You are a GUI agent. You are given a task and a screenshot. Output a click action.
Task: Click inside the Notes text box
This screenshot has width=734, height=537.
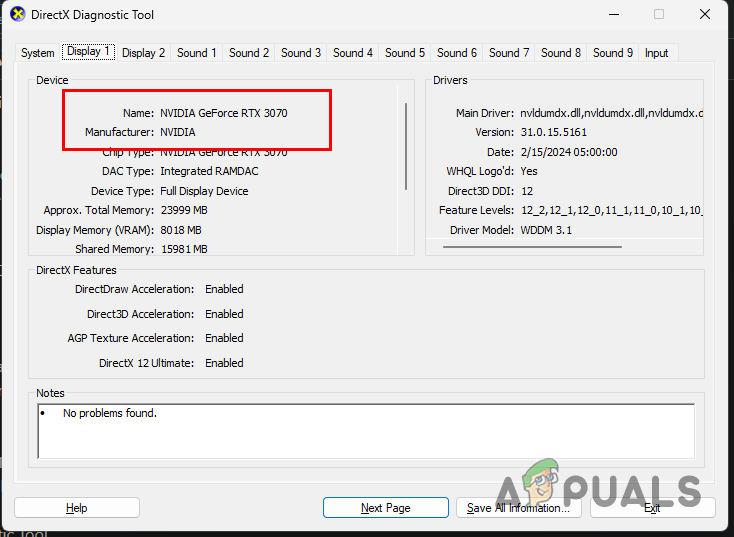tap(366, 431)
